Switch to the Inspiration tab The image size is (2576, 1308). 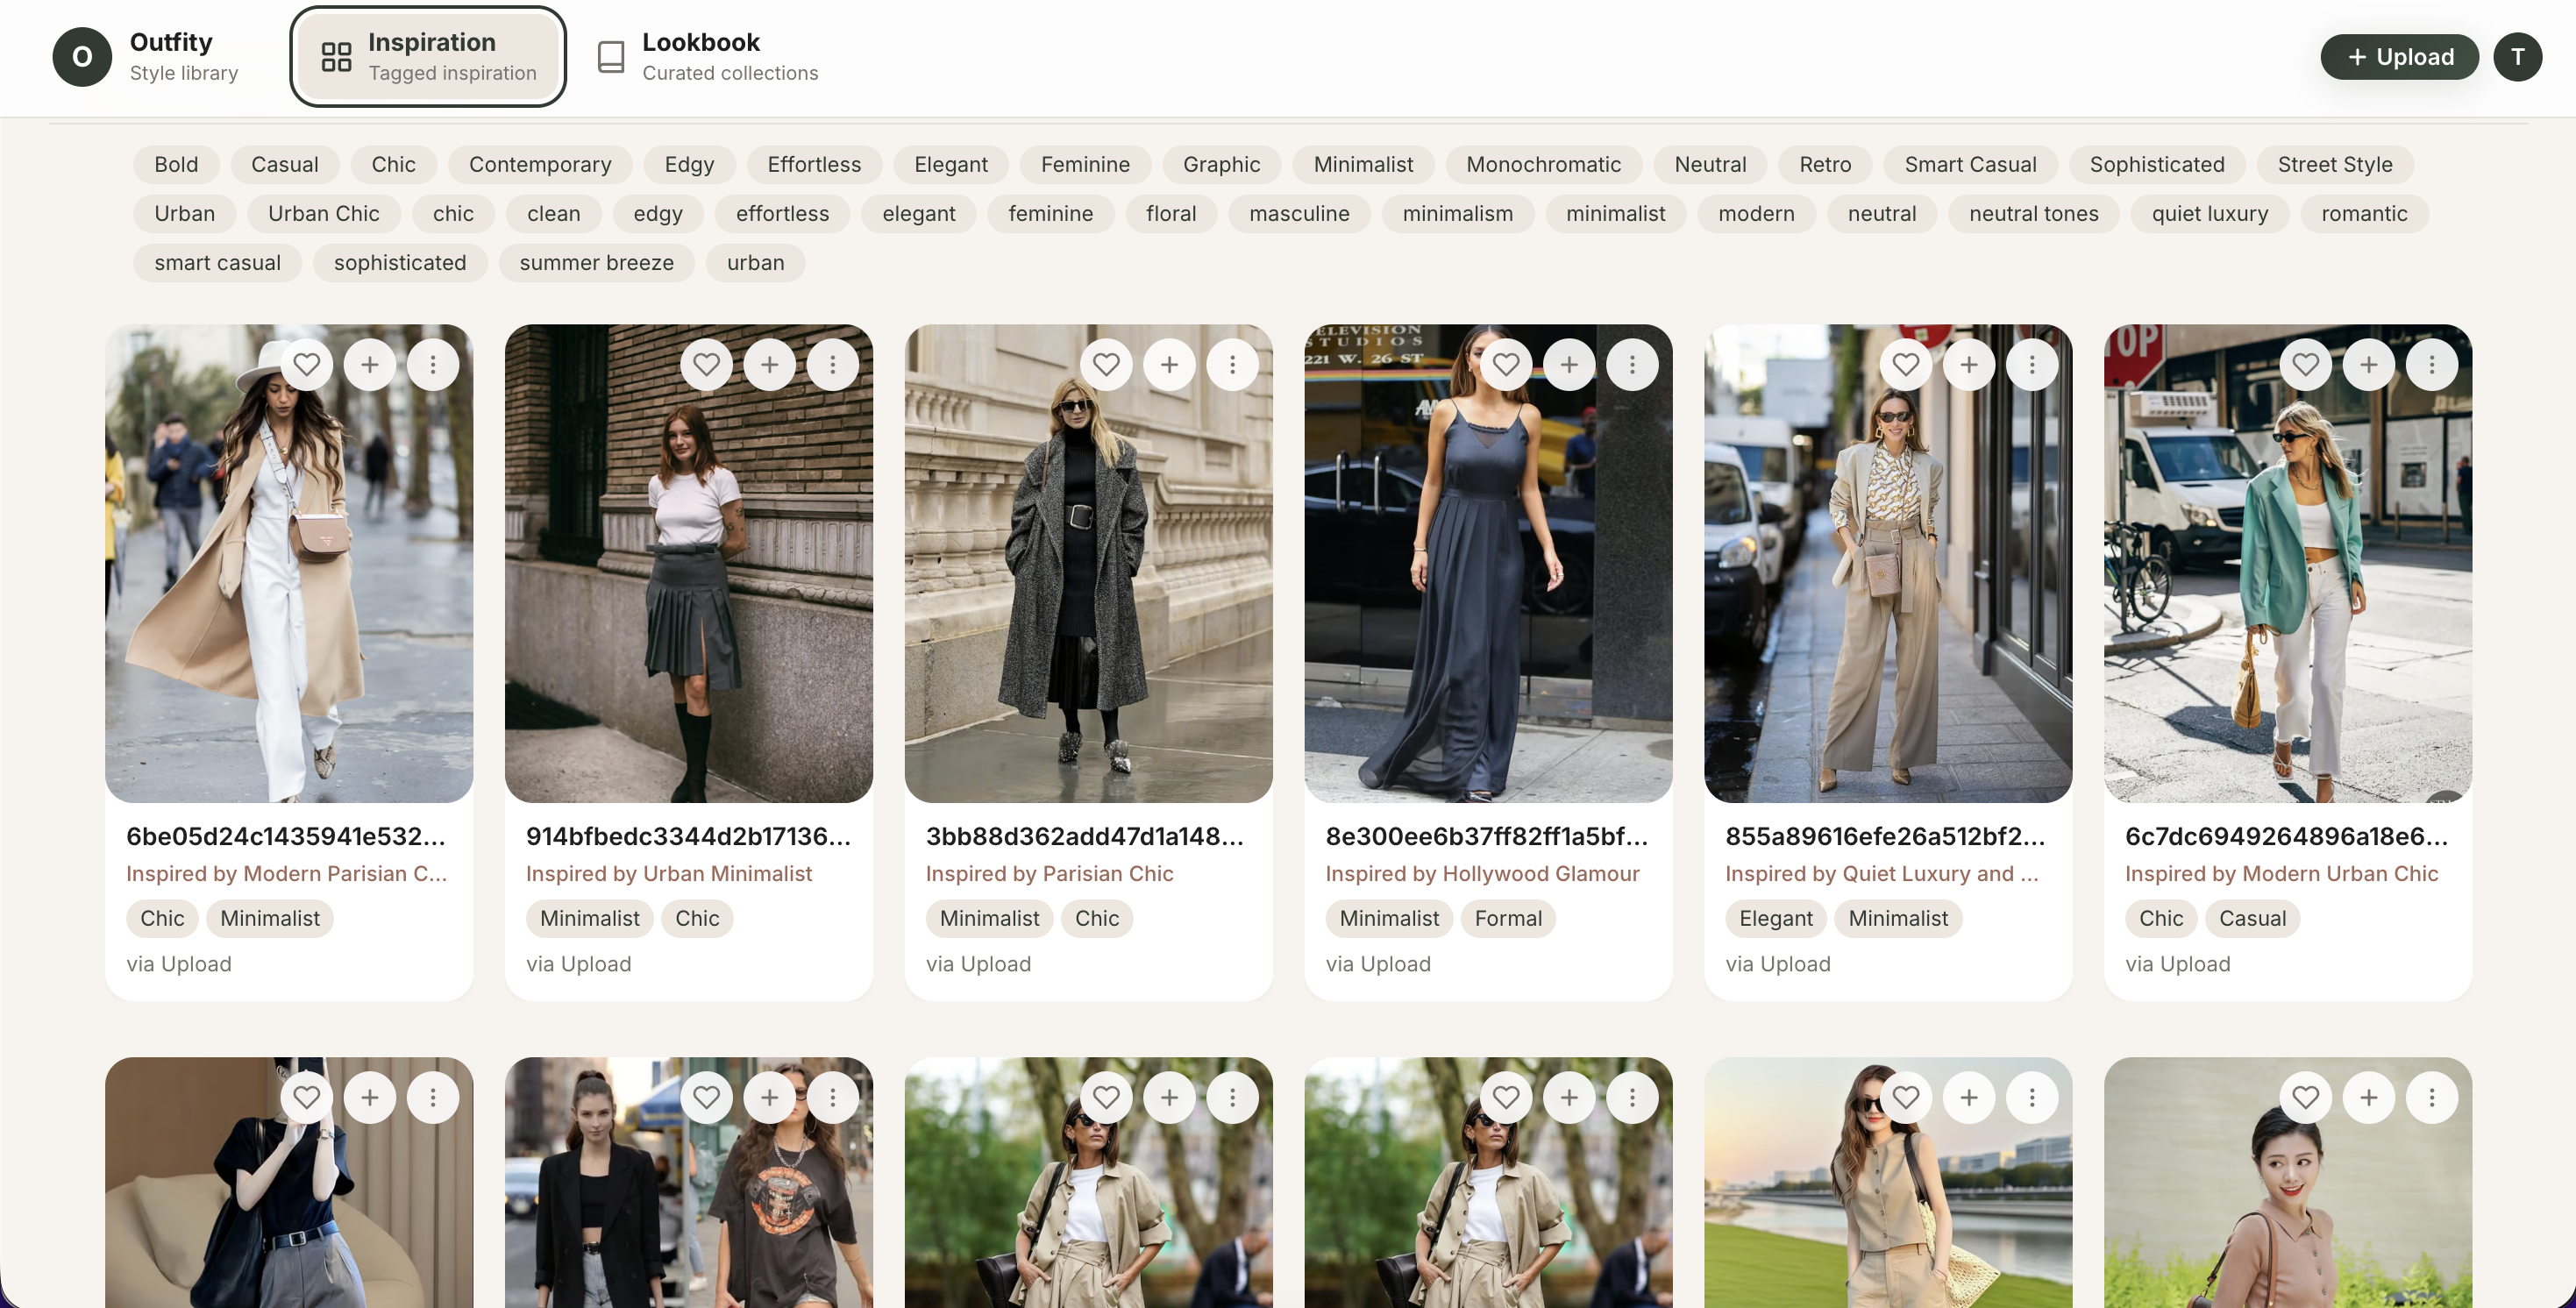click(428, 57)
